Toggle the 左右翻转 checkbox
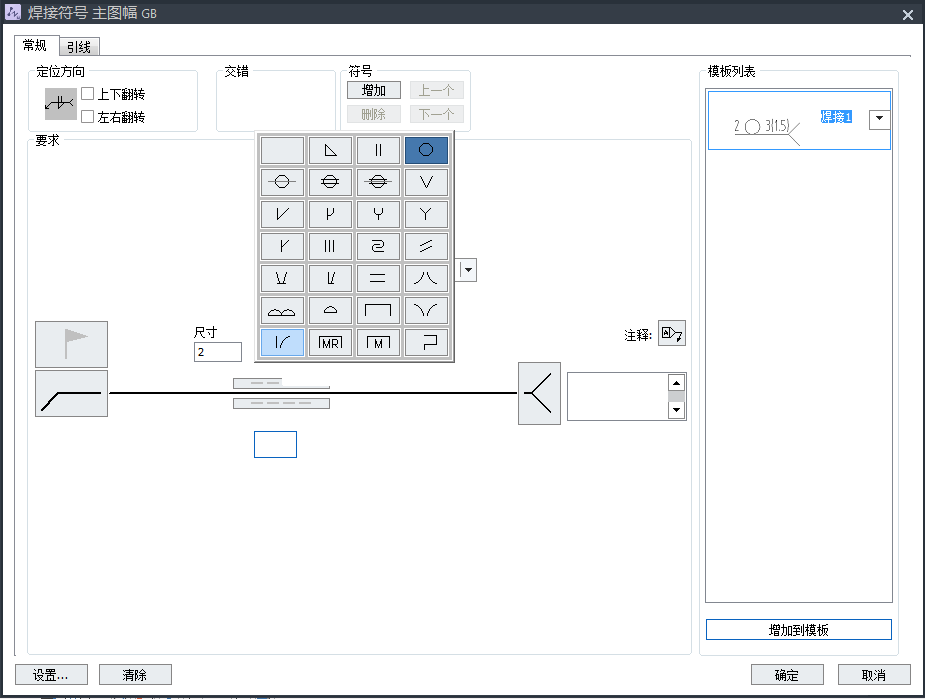The width and height of the screenshot is (925, 699). [x=88, y=117]
